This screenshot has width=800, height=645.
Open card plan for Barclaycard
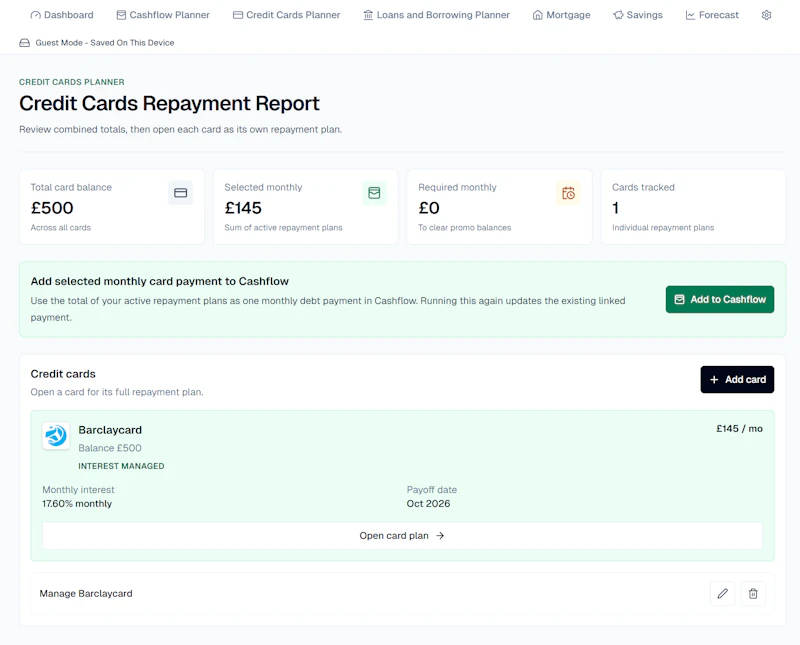(402, 536)
